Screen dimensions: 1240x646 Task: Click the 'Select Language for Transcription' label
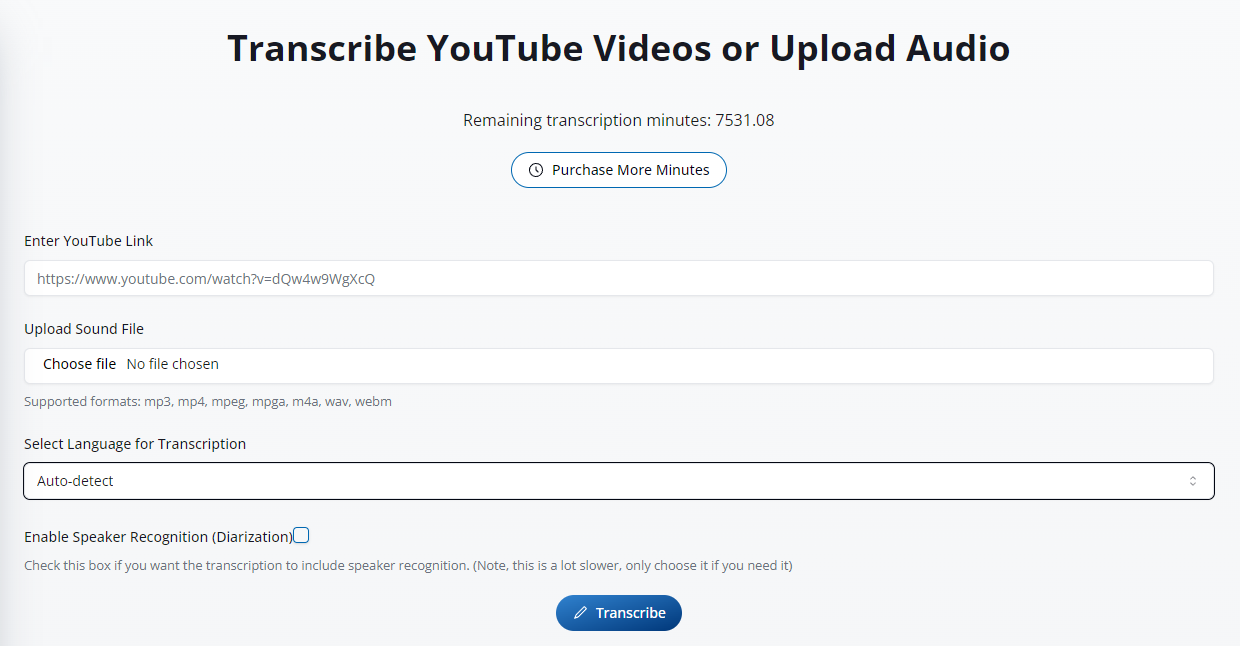(x=135, y=444)
